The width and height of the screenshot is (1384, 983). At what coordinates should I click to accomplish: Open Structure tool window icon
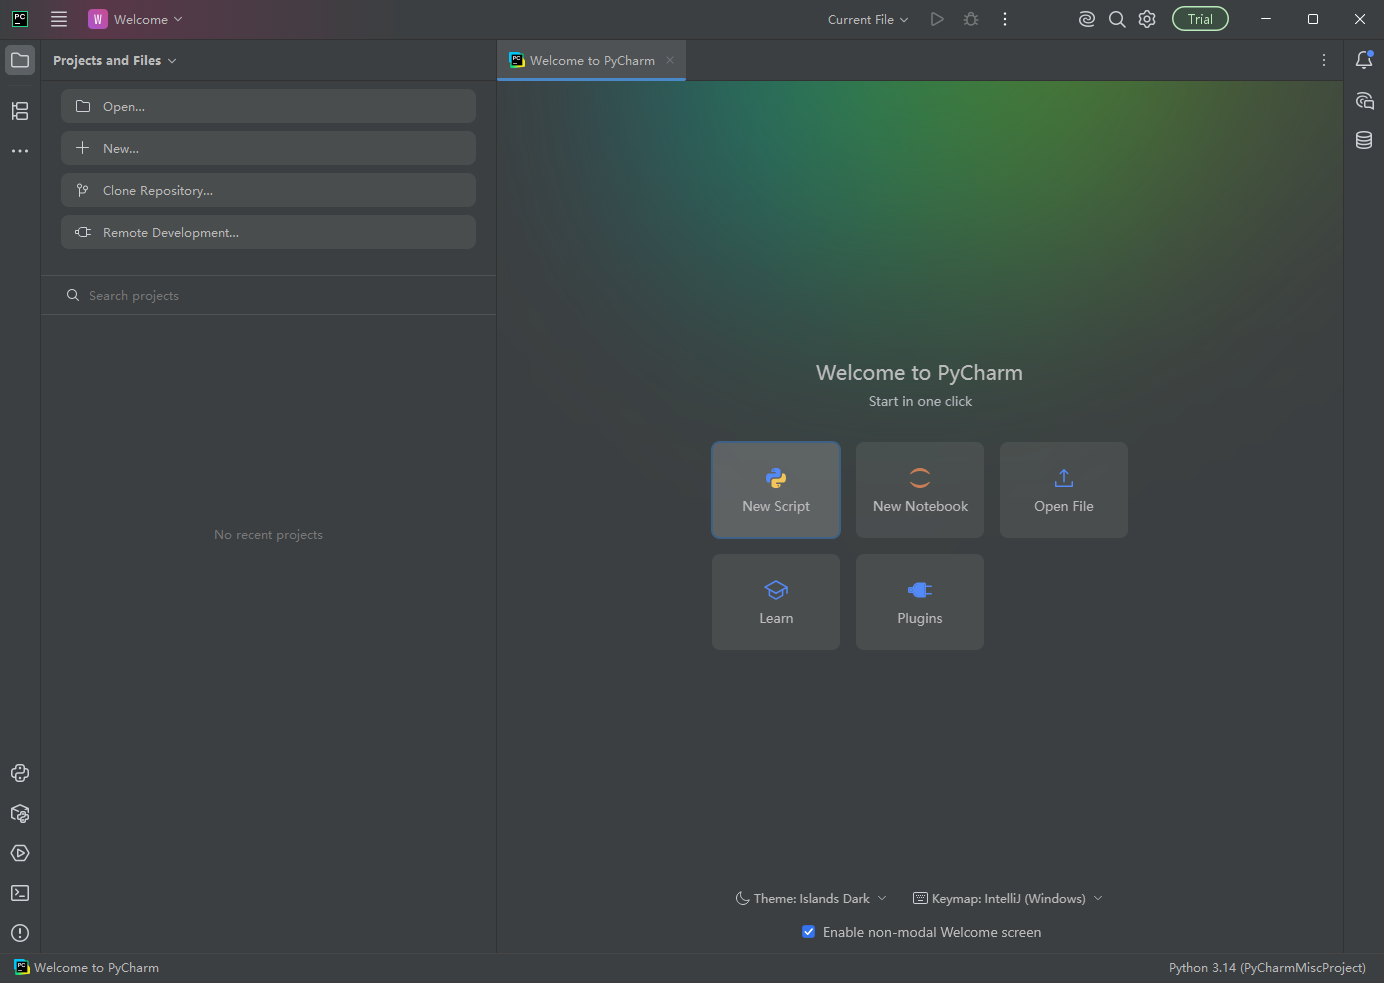(20, 111)
